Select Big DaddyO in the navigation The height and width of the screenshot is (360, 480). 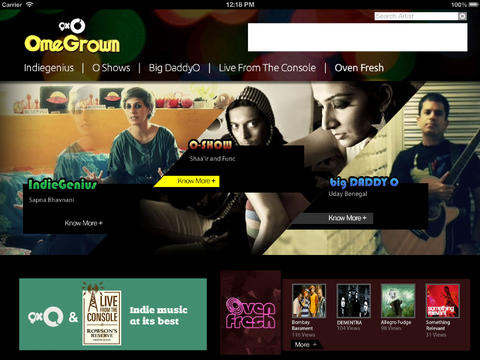[x=174, y=68]
